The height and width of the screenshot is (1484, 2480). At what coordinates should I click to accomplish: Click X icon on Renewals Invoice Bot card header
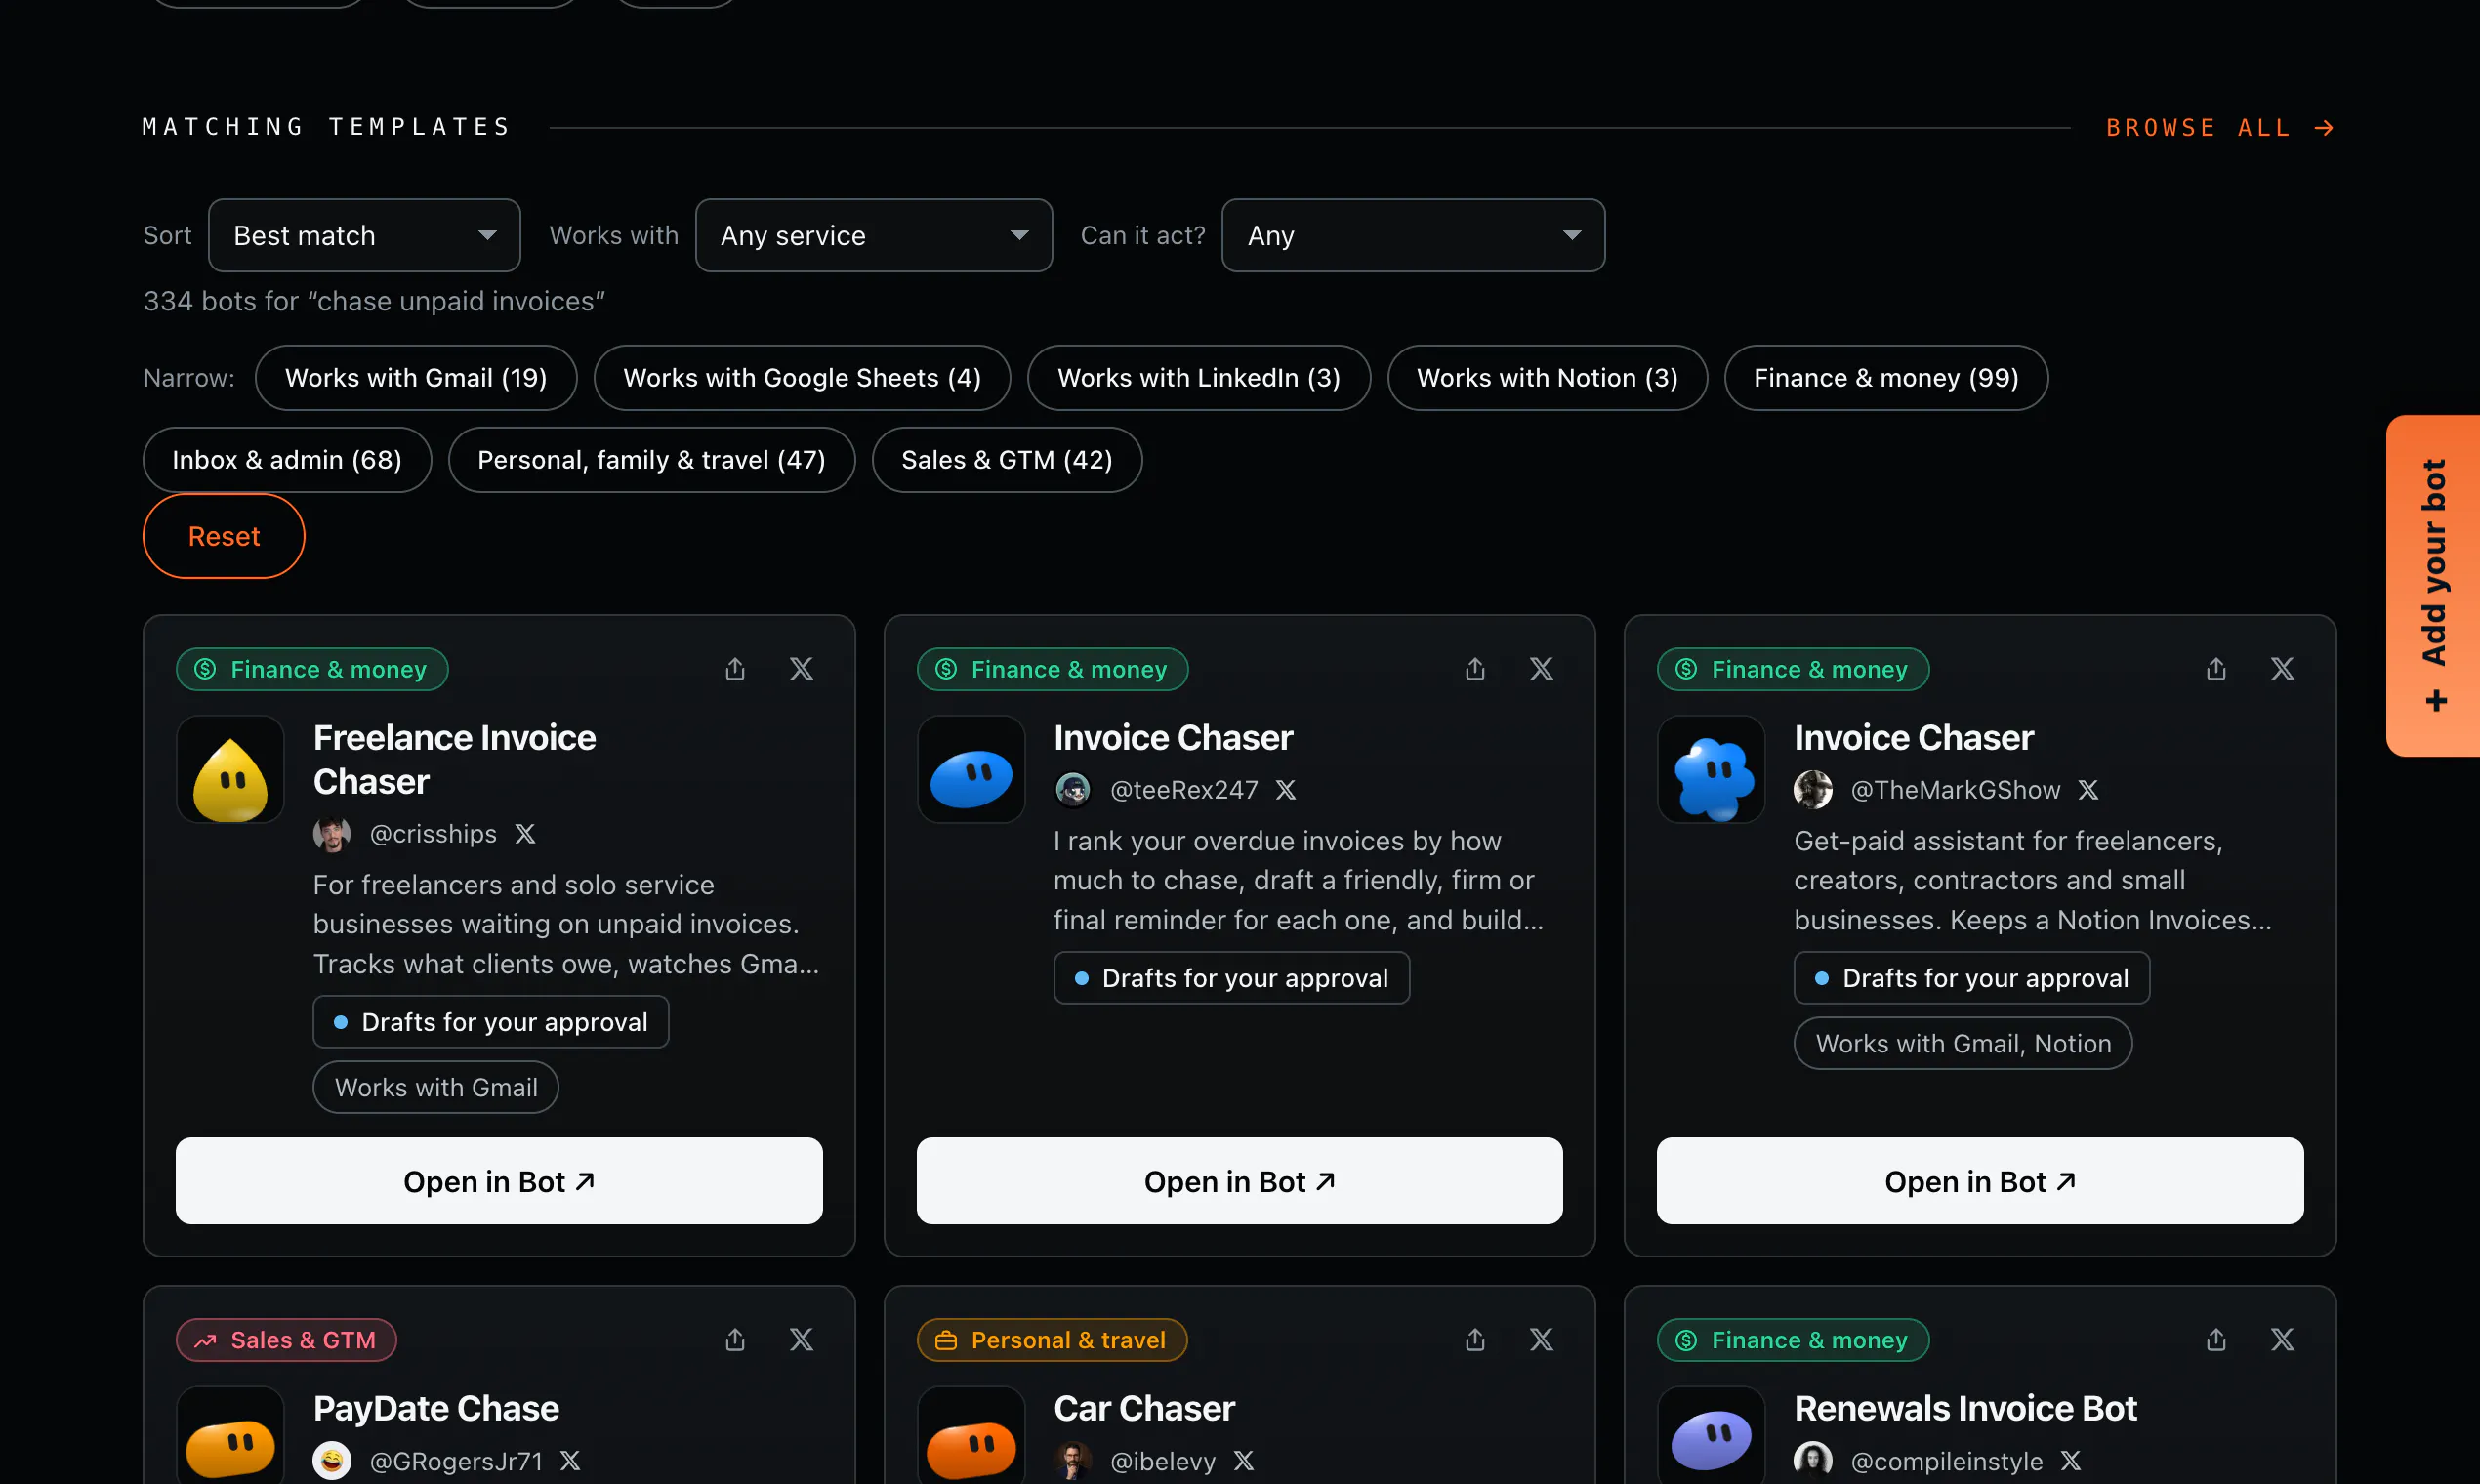click(x=2282, y=1340)
